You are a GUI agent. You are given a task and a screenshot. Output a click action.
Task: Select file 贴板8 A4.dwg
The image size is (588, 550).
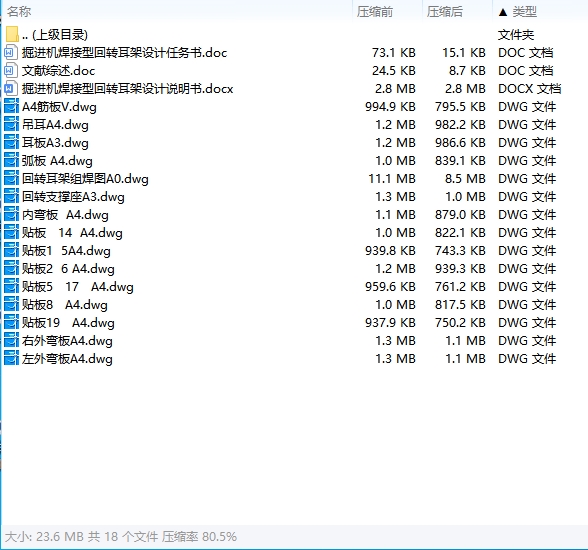tap(64, 305)
